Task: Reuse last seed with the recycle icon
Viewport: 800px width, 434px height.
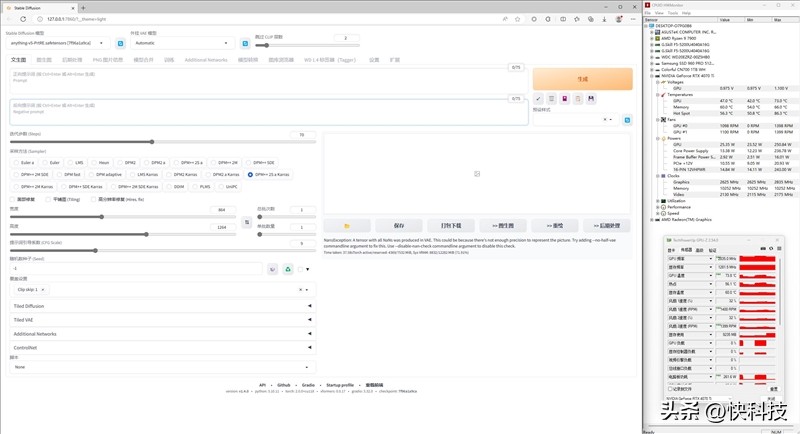Action: point(287,268)
